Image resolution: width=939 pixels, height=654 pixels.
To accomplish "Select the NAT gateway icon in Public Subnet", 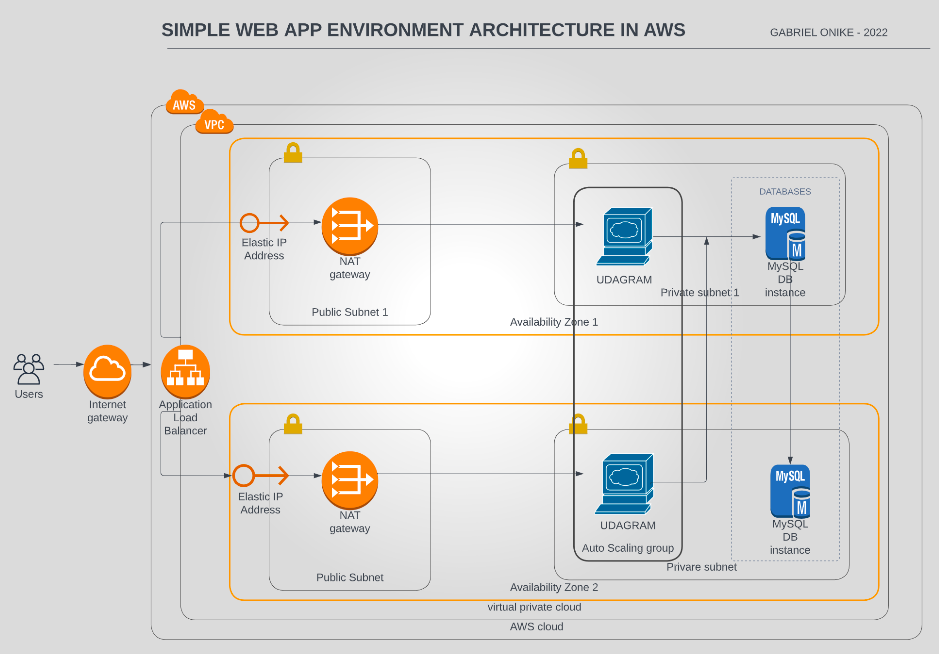I will [349, 481].
